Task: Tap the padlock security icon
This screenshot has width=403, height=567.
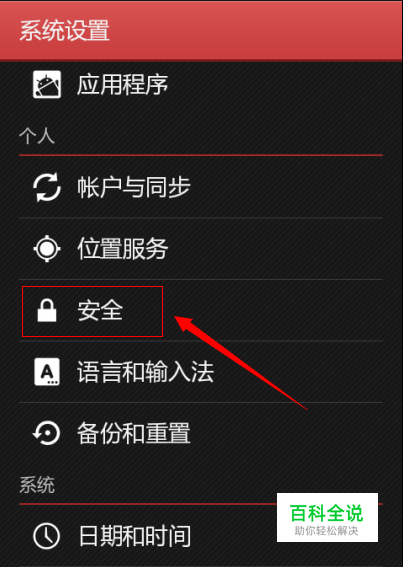Action: point(47,310)
